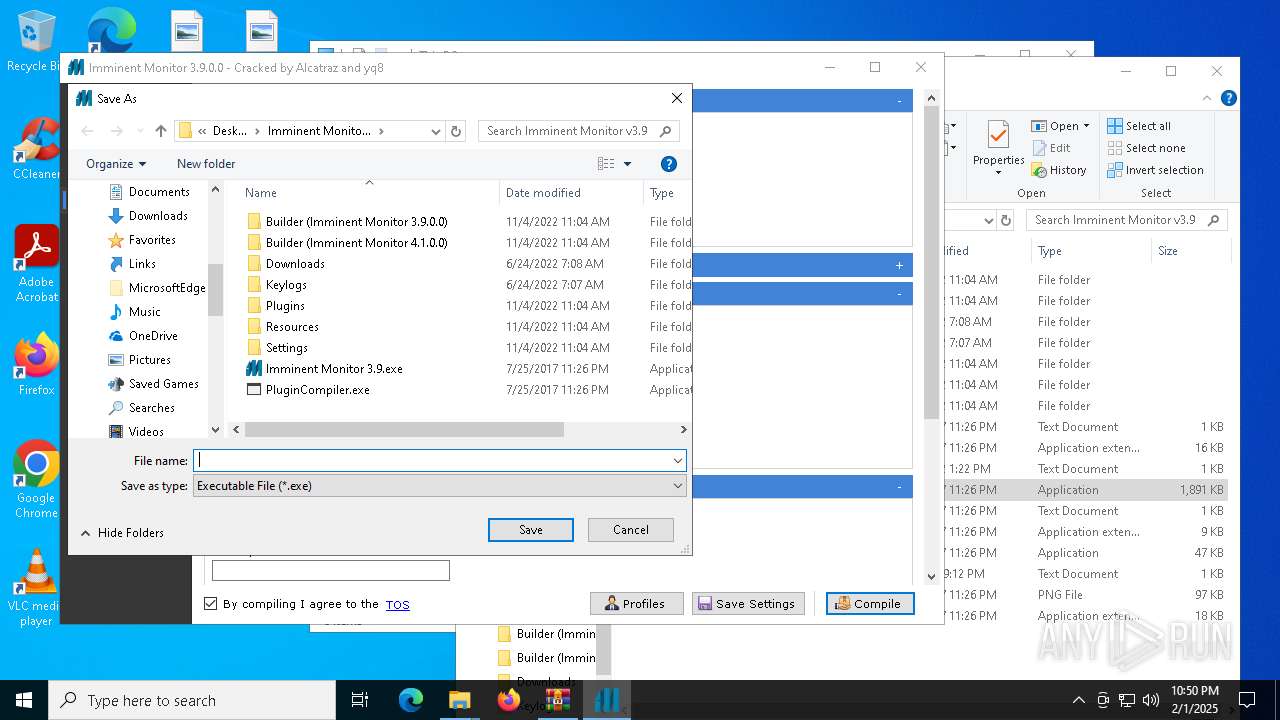Expand the address bar path dropdown
The height and width of the screenshot is (720, 1280).
click(x=435, y=131)
